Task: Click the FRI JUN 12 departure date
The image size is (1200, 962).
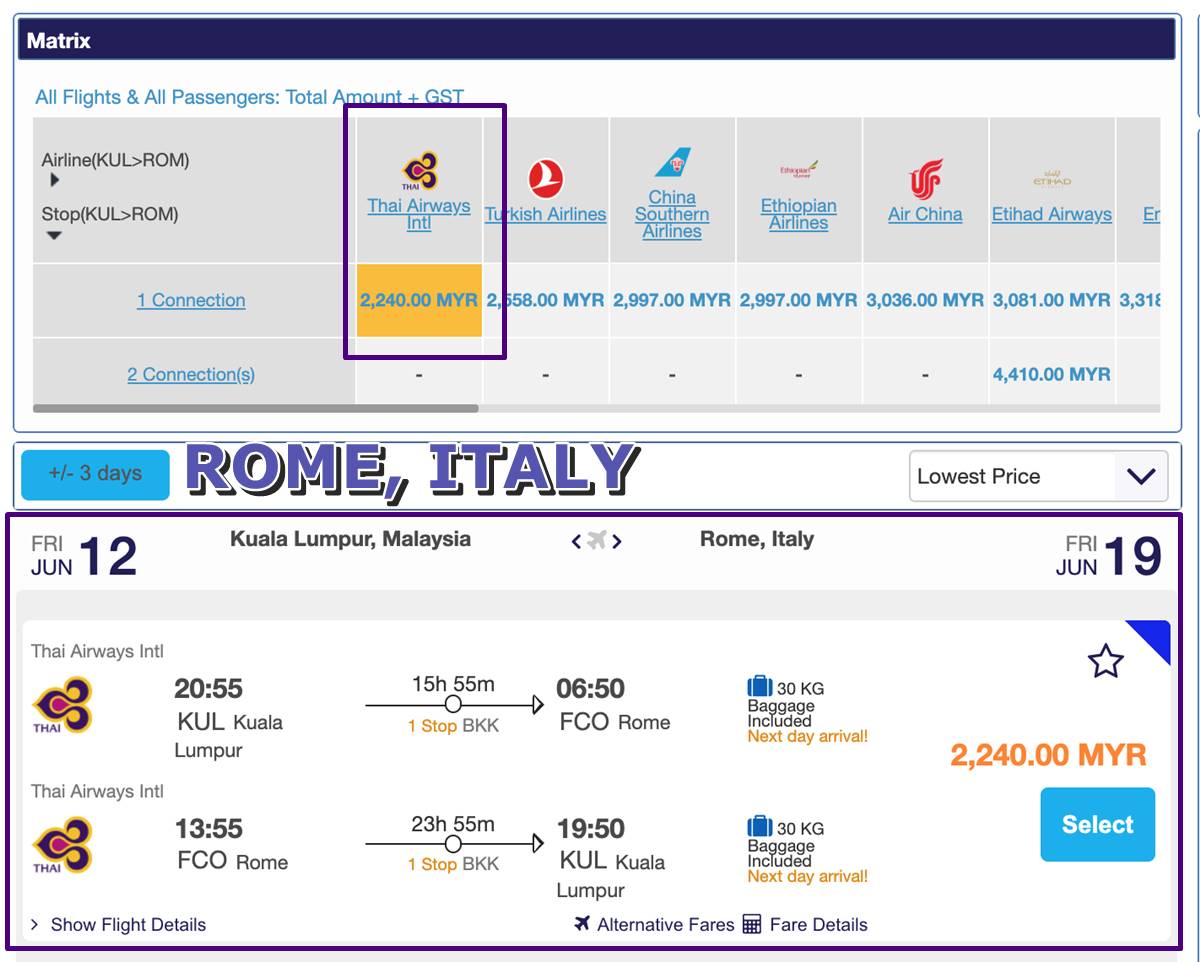Action: 84,556
